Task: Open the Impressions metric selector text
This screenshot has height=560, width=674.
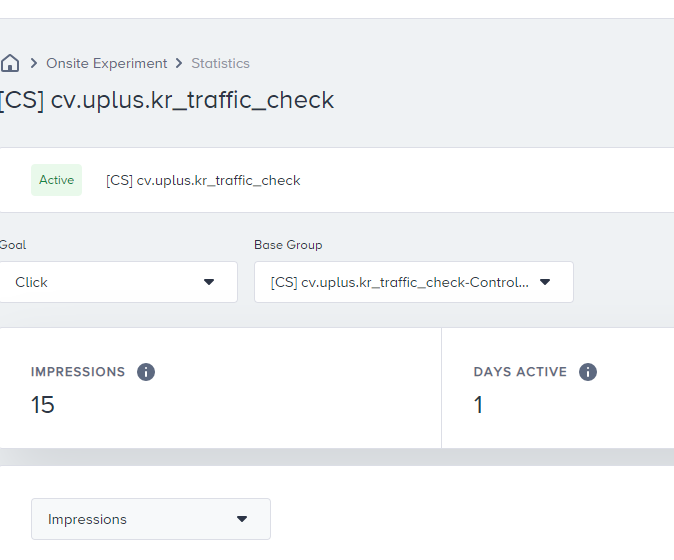Action: click(88, 519)
